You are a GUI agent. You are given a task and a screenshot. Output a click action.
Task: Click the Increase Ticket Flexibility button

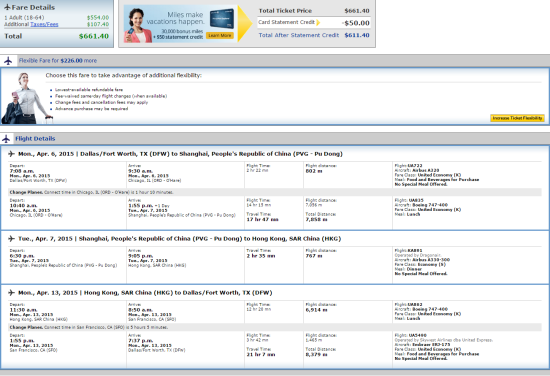tap(517, 118)
